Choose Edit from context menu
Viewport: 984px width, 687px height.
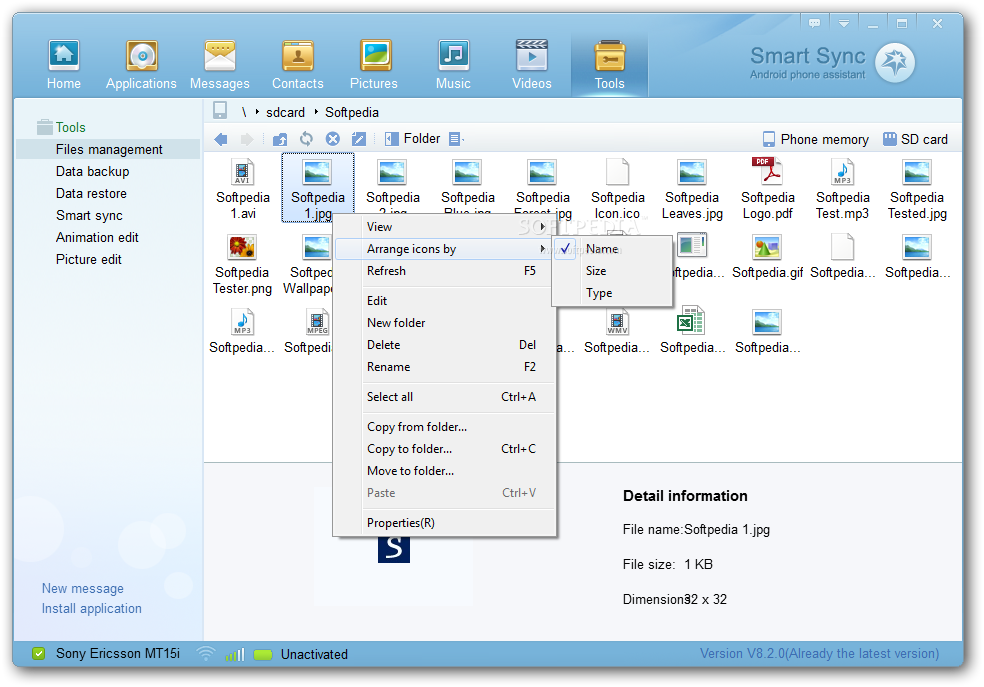coord(445,301)
